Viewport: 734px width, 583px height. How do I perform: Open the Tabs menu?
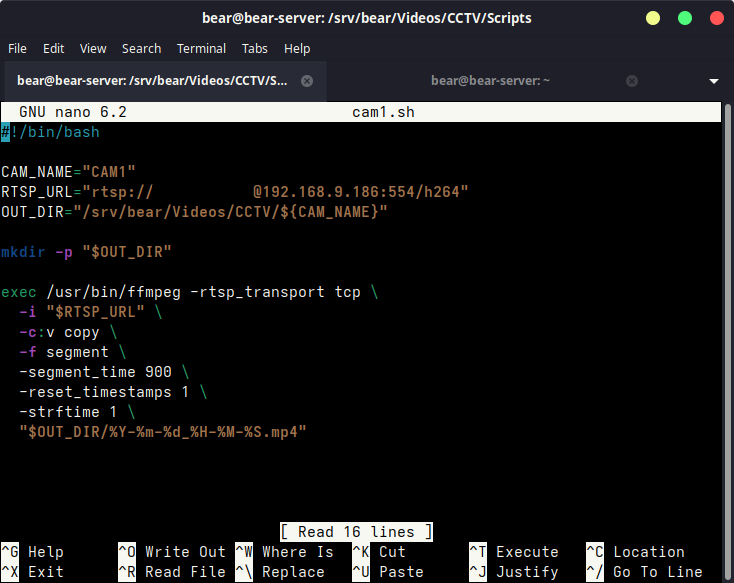(255, 48)
